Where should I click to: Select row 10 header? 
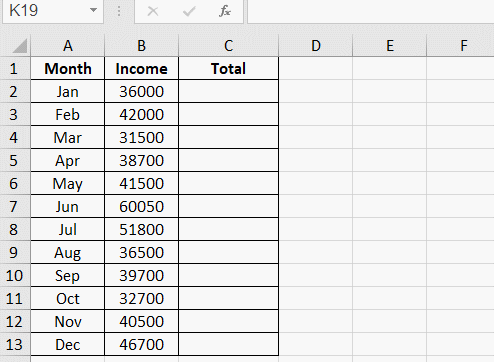click(x=14, y=276)
